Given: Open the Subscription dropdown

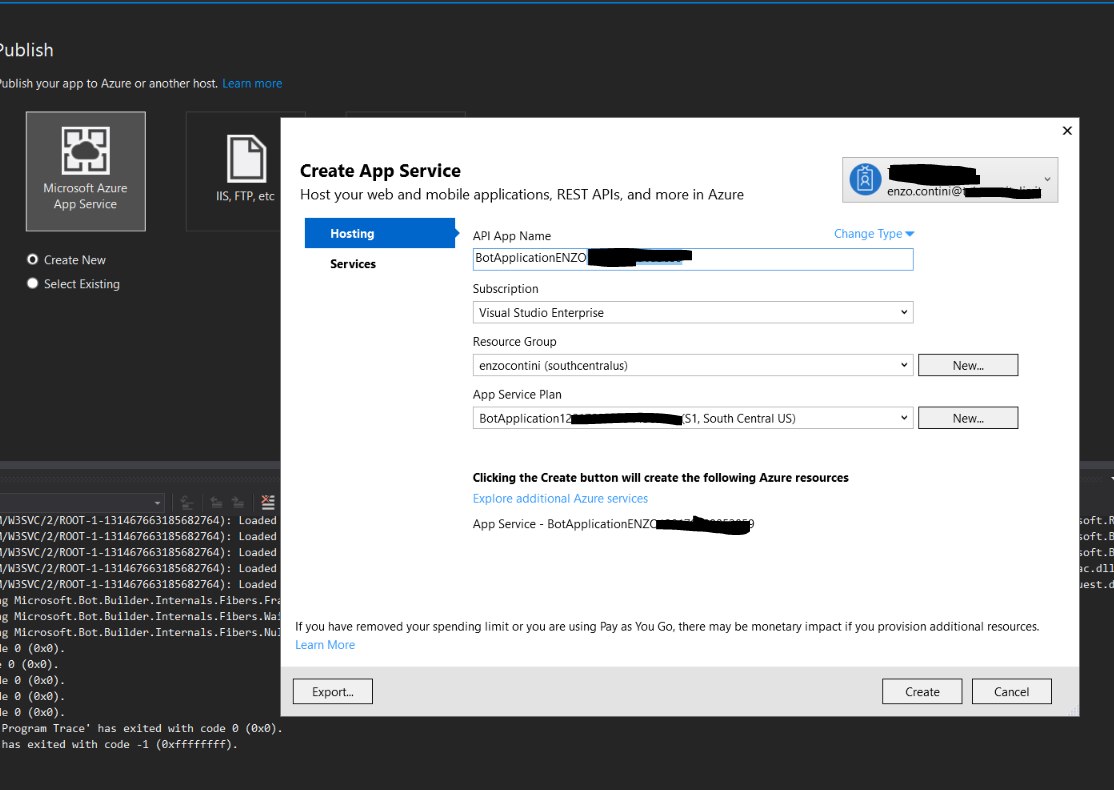Looking at the screenshot, I should (692, 313).
